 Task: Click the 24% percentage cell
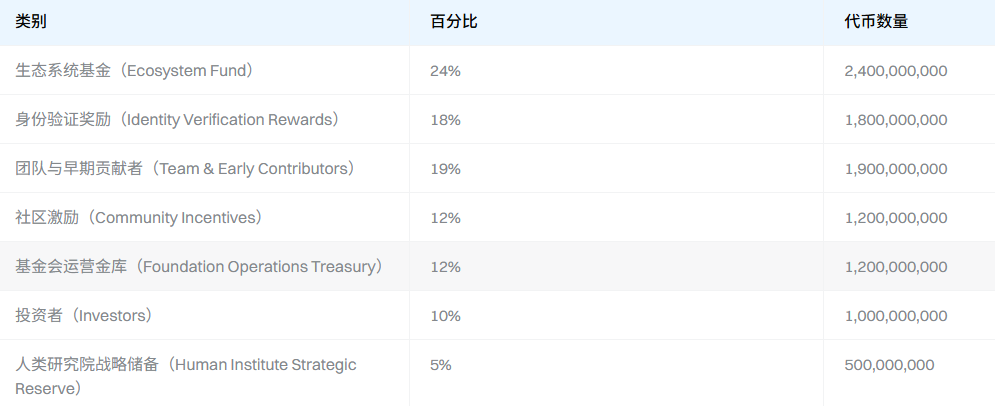(445, 71)
